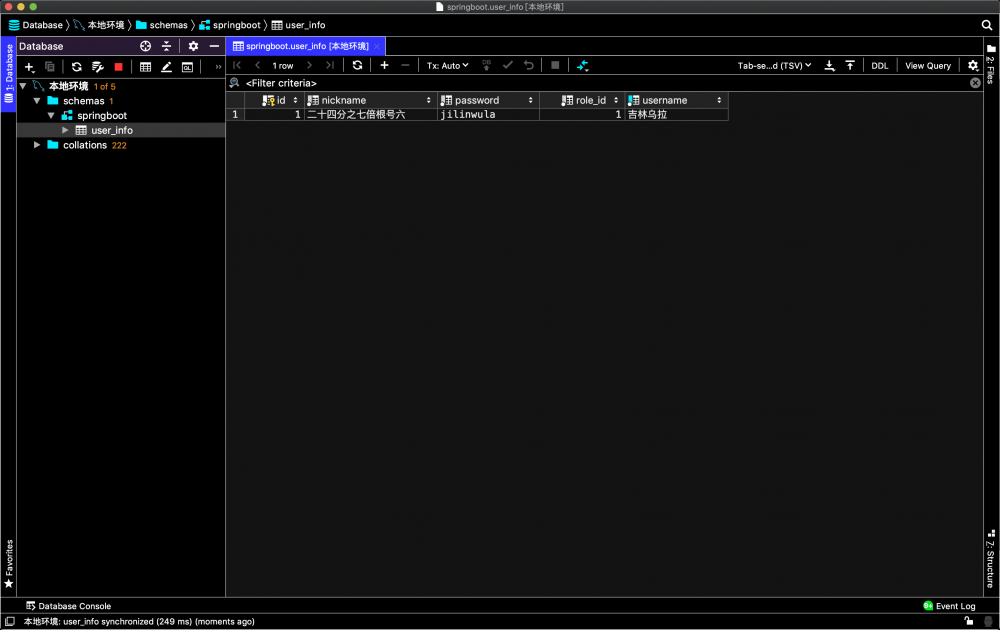Click the Duplicate icon in Database panel
Viewport: 1000px width, 630px height.
click(50, 66)
